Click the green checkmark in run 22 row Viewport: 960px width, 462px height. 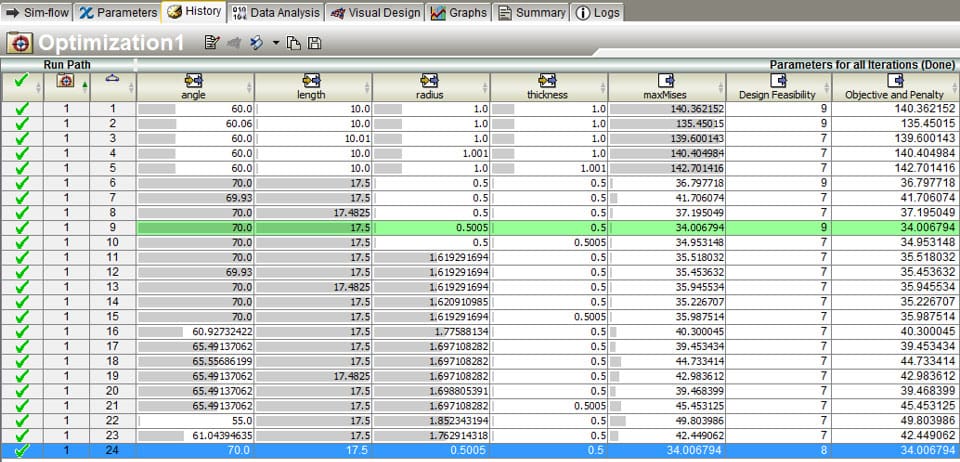tap(22, 421)
